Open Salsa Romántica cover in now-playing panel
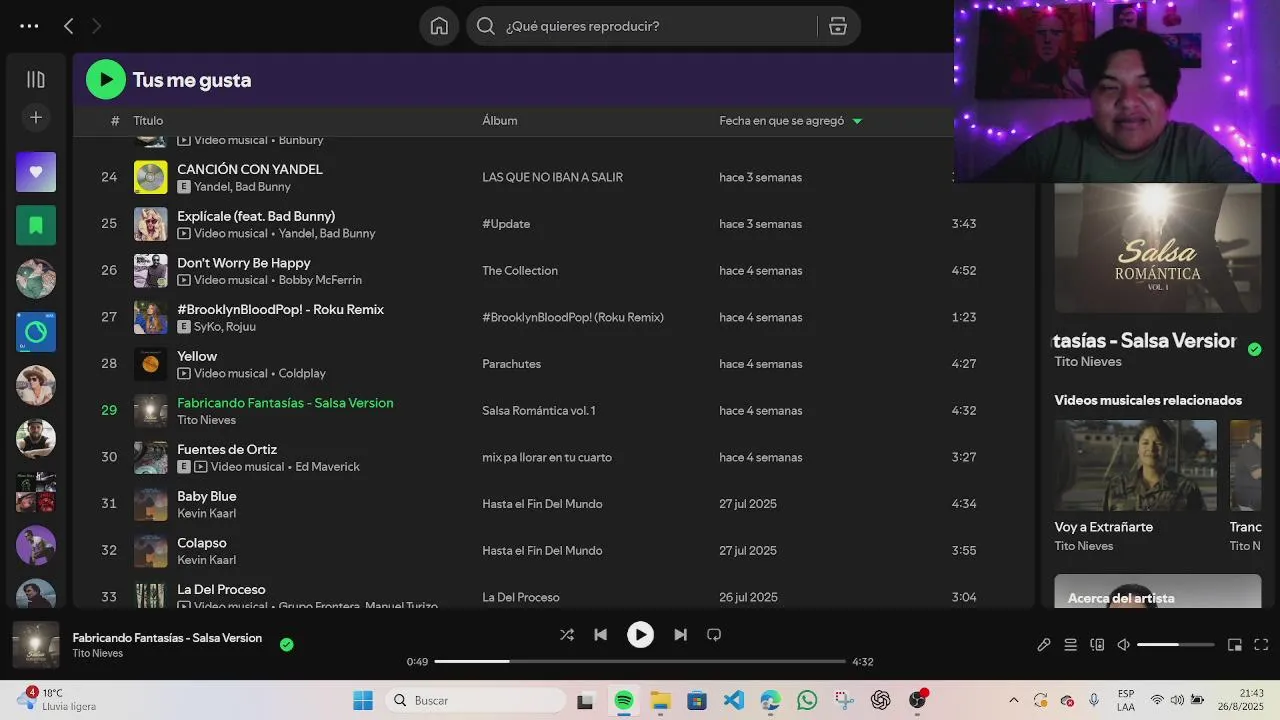 pos(1157,248)
